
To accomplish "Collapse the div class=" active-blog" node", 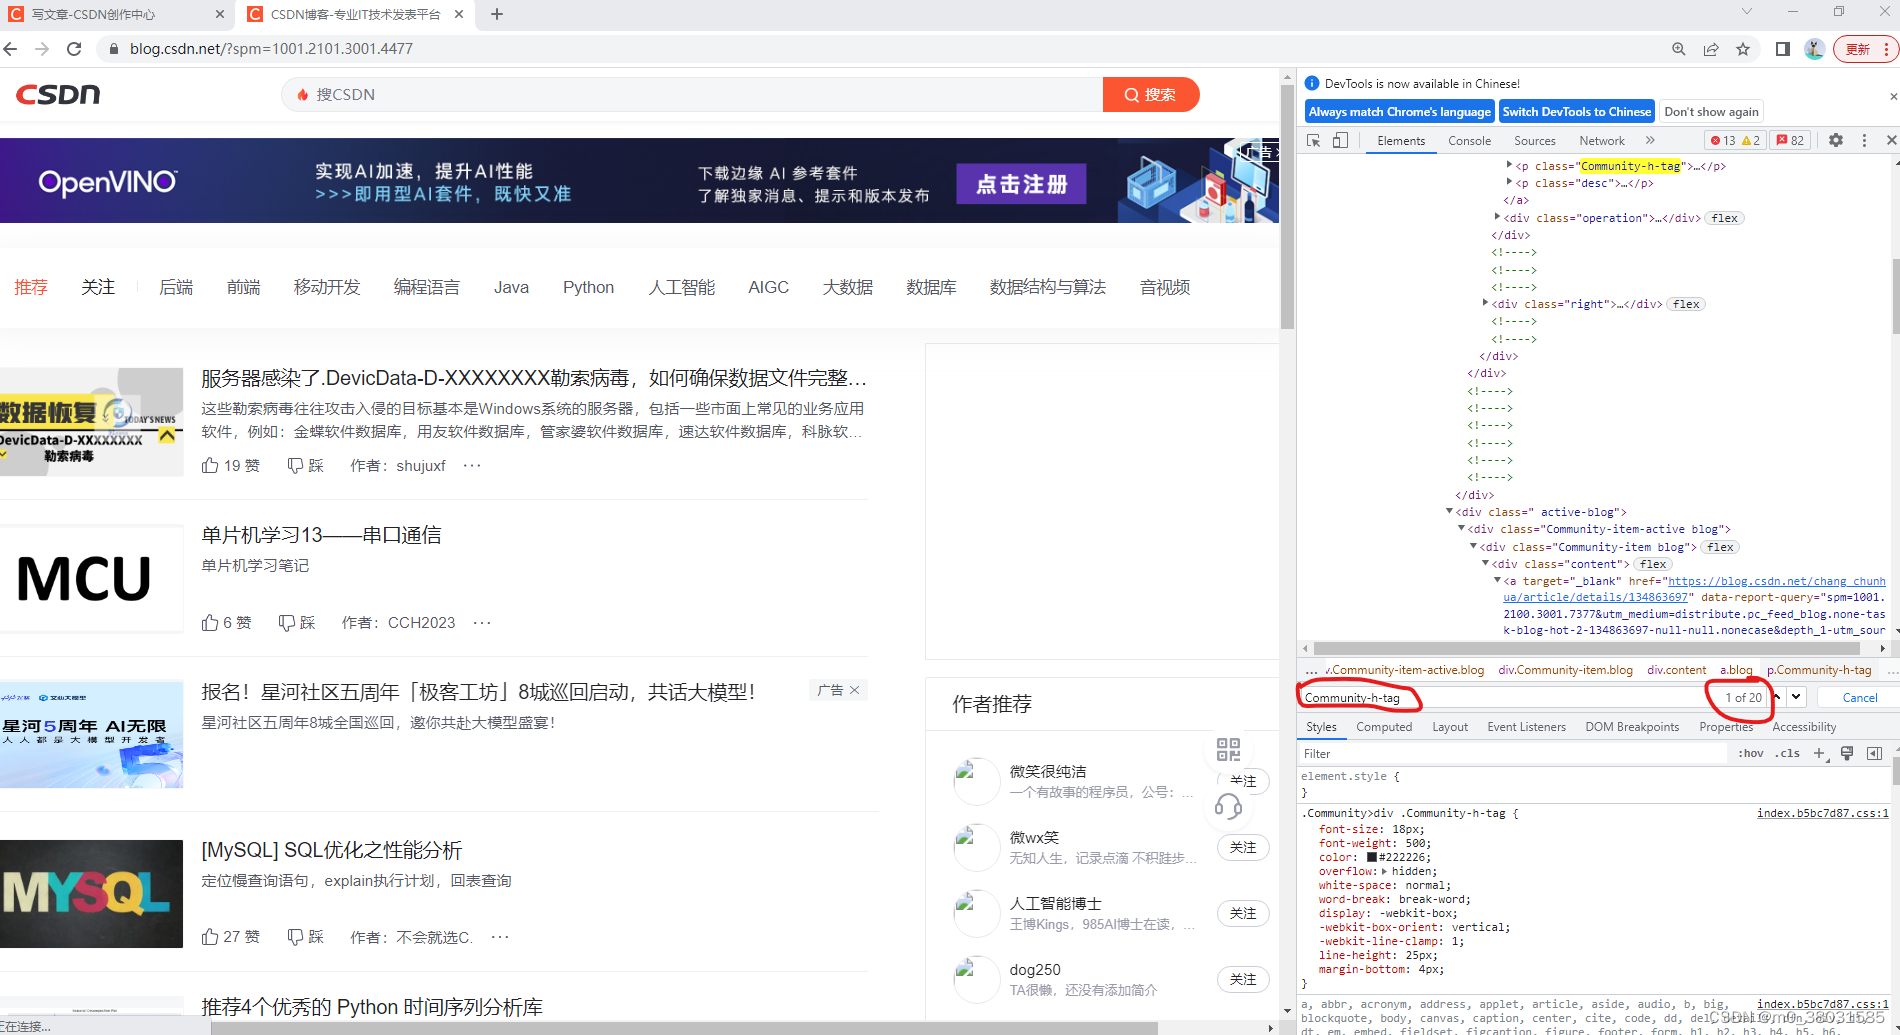I will pyautogui.click(x=1449, y=511).
